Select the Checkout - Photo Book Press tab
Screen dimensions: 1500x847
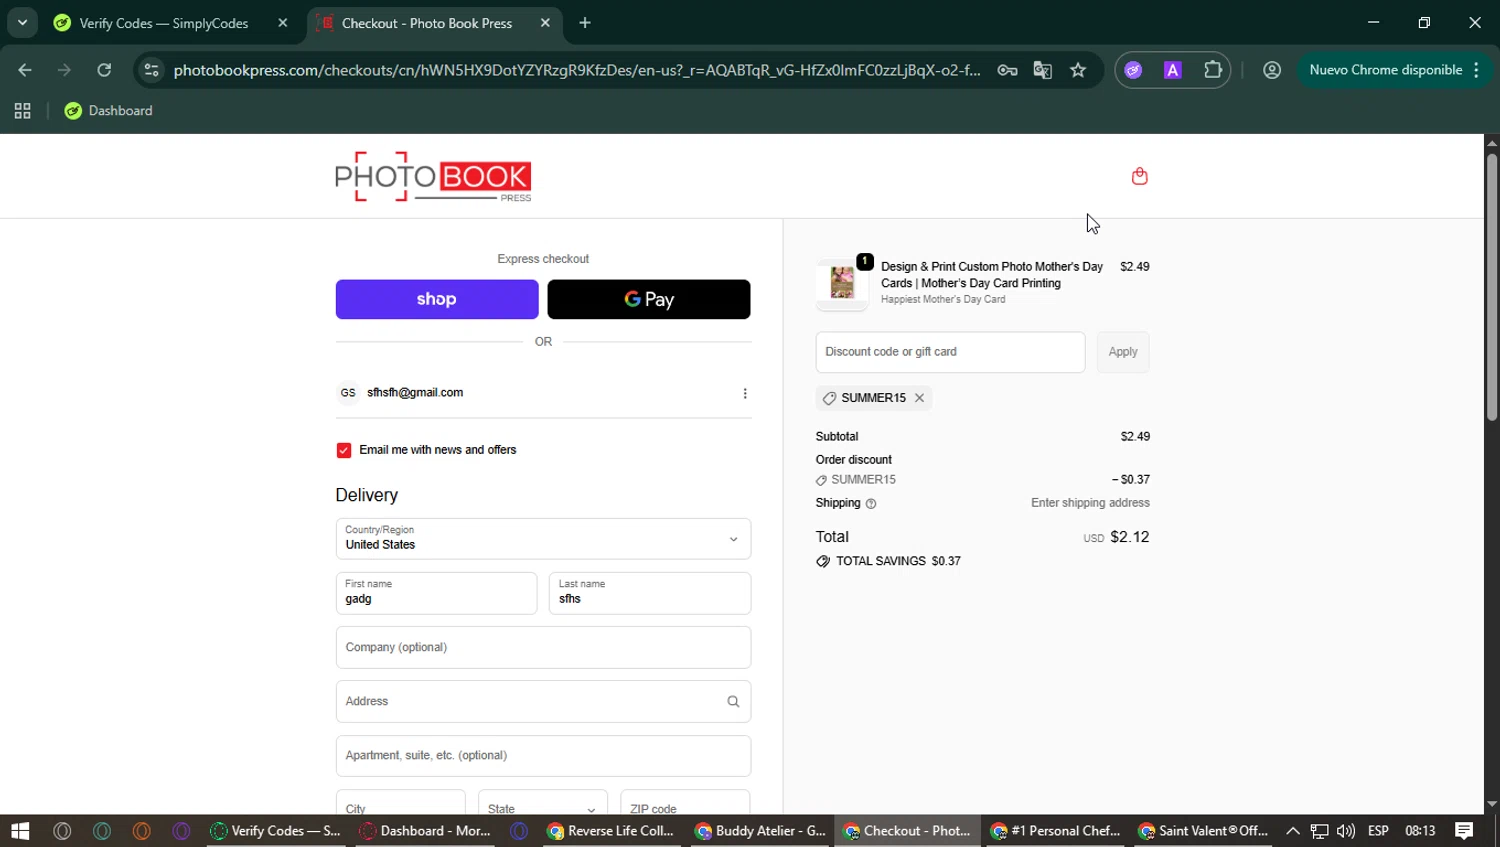point(428,23)
